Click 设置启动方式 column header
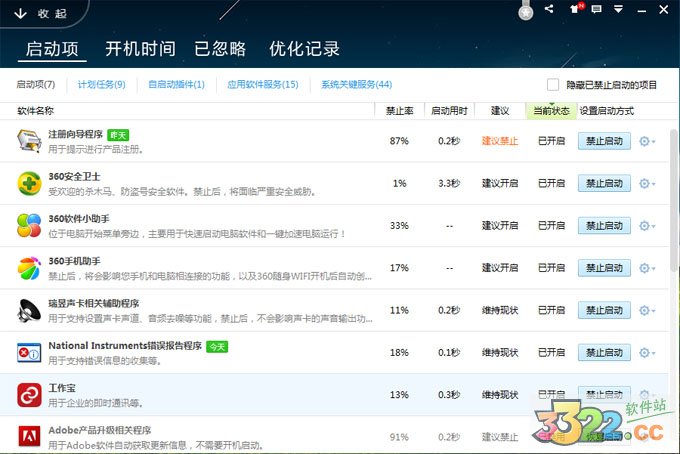The height and width of the screenshot is (454, 680). [x=607, y=111]
